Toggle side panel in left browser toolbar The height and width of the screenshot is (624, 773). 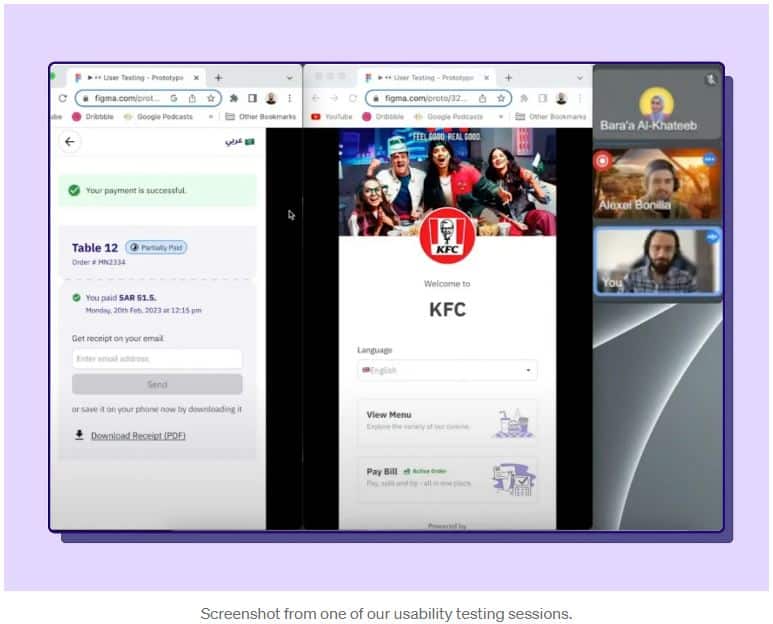click(252, 99)
